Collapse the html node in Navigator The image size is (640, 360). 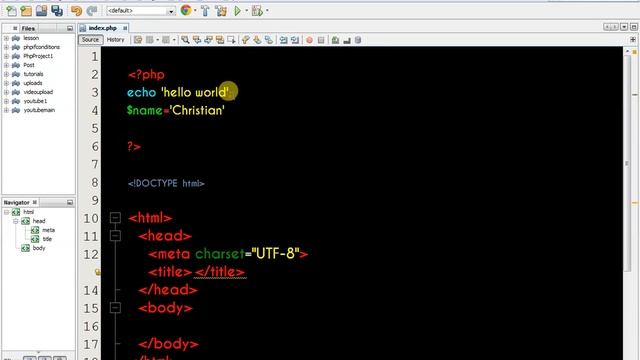(6, 212)
